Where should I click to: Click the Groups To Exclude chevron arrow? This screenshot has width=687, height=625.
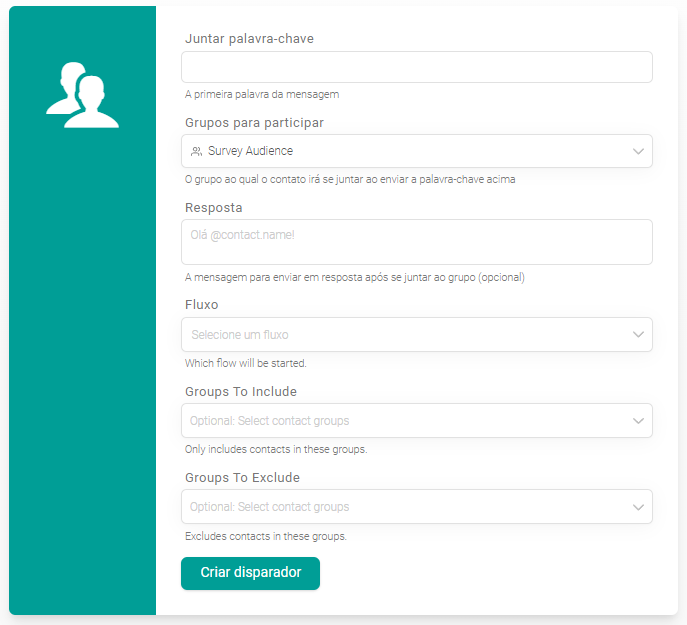pos(638,507)
